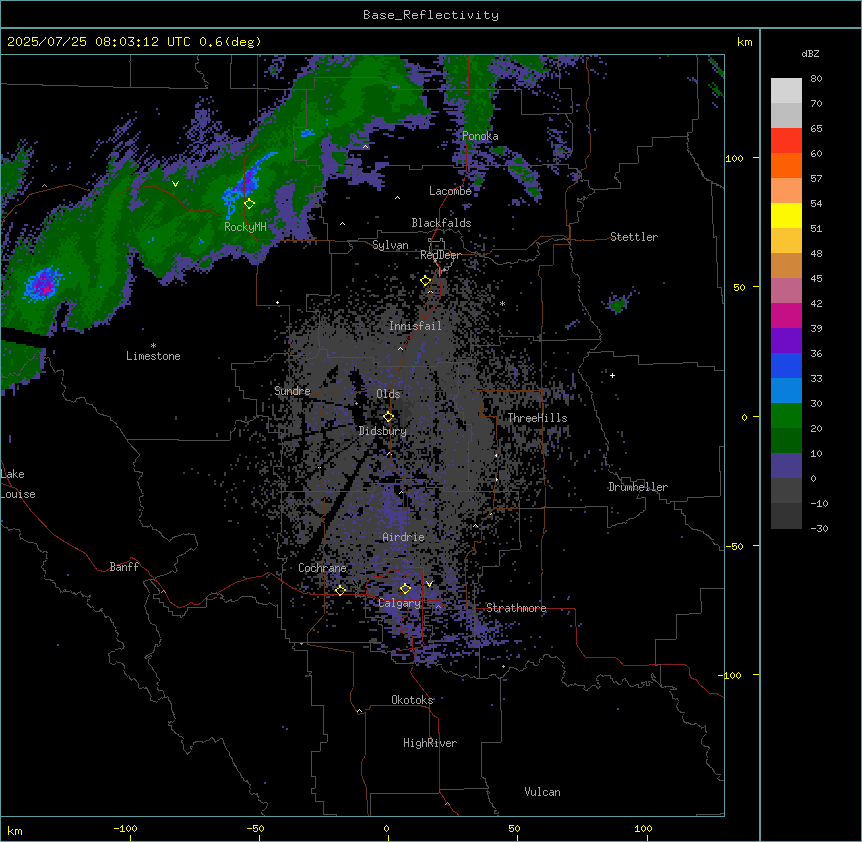Click the km unit label above the right axis
Image resolution: width=862 pixels, height=842 pixels.
pyautogui.click(x=744, y=42)
